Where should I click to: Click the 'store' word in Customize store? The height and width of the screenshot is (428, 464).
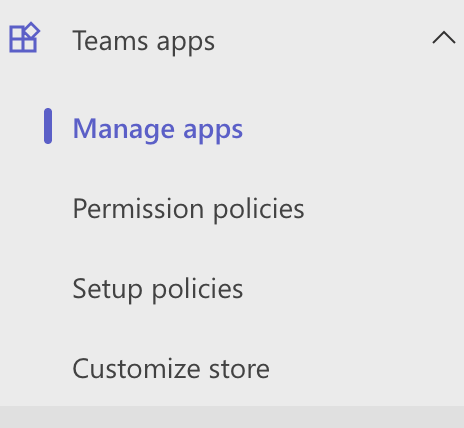click(x=239, y=369)
